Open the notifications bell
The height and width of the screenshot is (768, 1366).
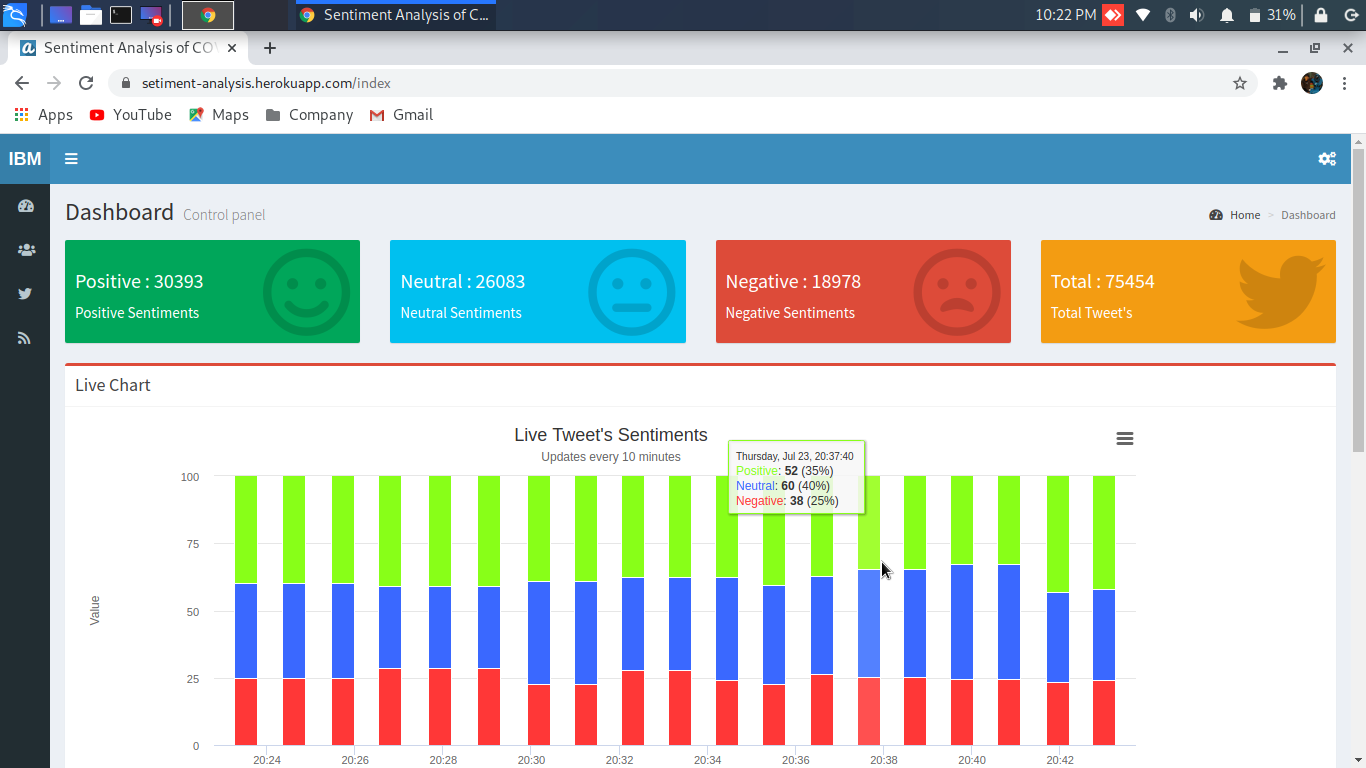click(x=1227, y=15)
